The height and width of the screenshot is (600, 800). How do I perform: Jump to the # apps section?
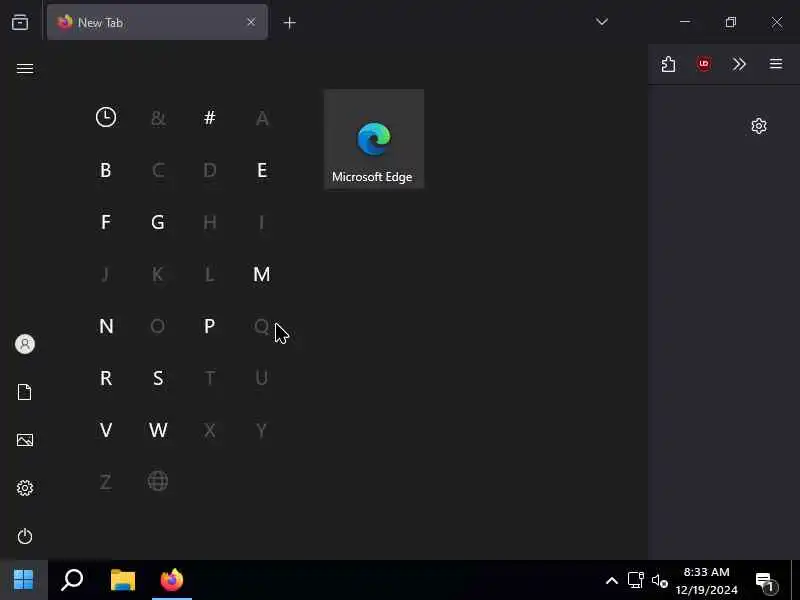click(209, 118)
